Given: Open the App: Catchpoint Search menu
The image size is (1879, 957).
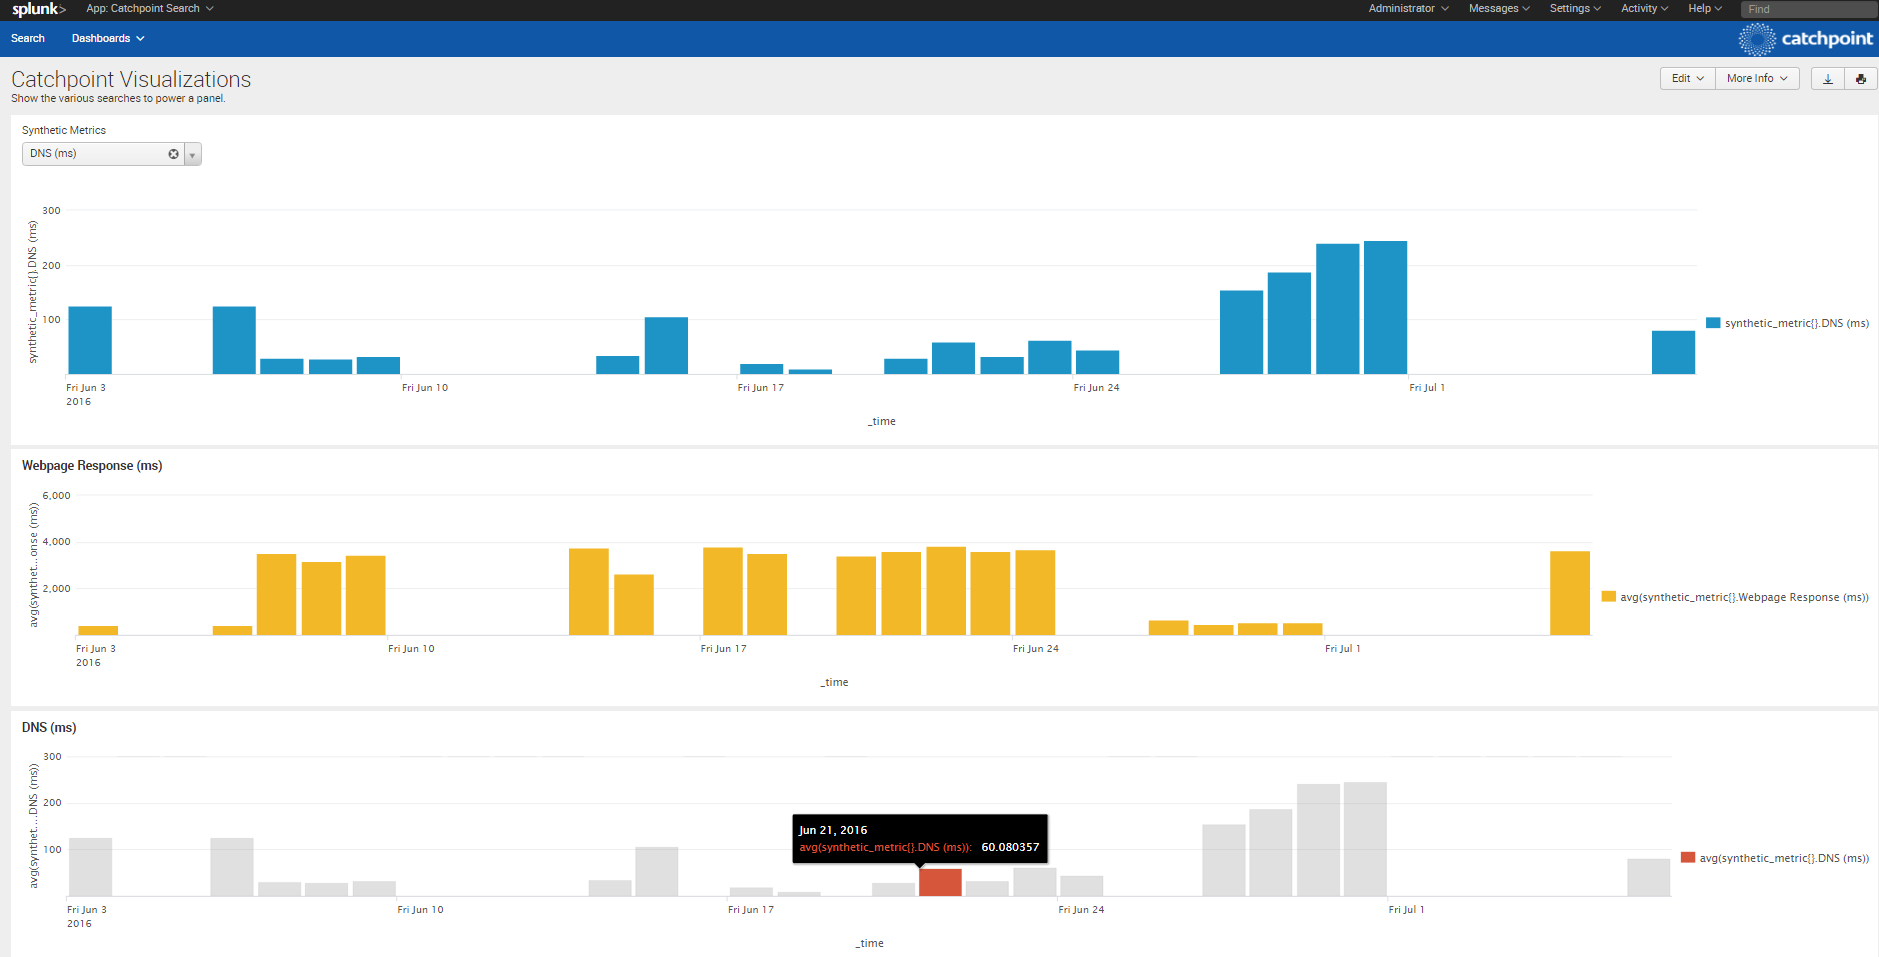Looking at the screenshot, I should tap(150, 8).
